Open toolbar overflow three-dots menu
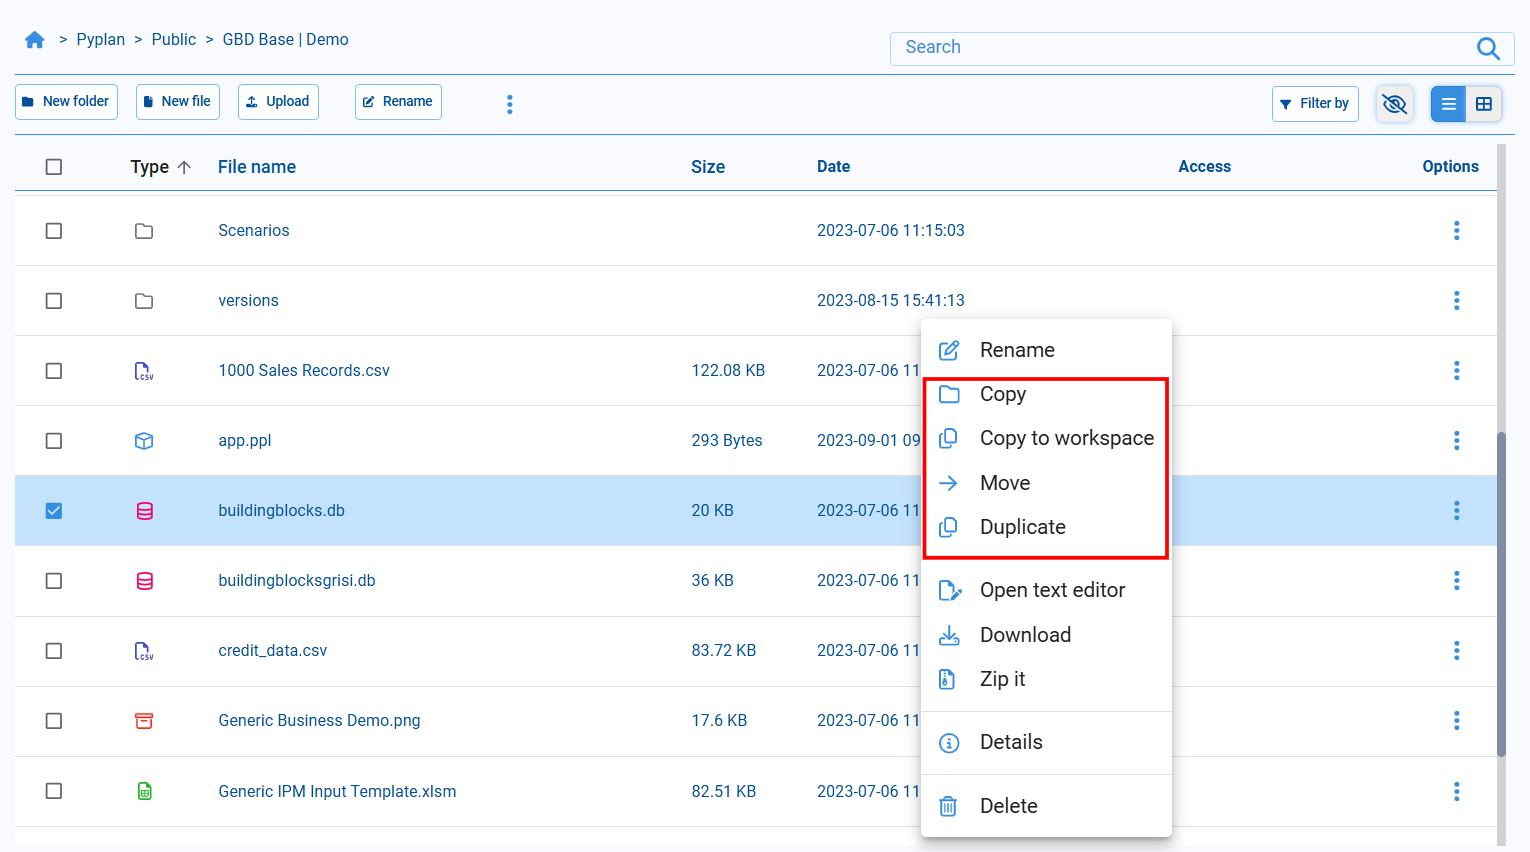The height and width of the screenshot is (852, 1530). click(x=510, y=104)
